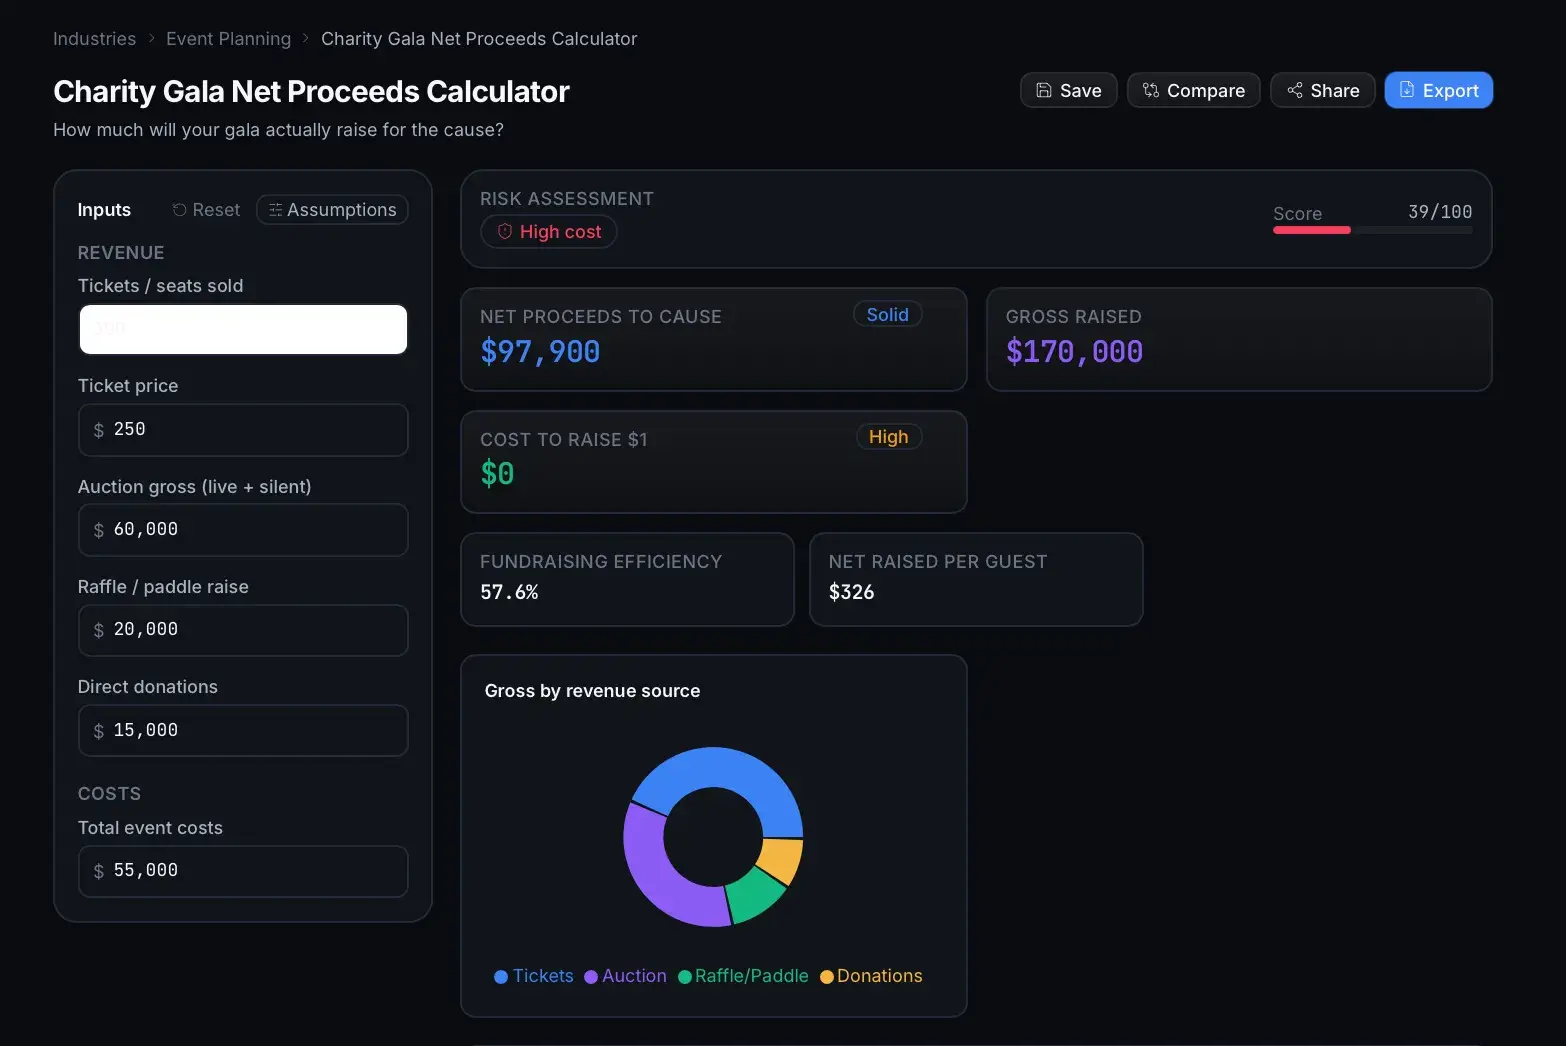
Task: Click the Donations legend label
Action: pyautogui.click(x=880, y=976)
